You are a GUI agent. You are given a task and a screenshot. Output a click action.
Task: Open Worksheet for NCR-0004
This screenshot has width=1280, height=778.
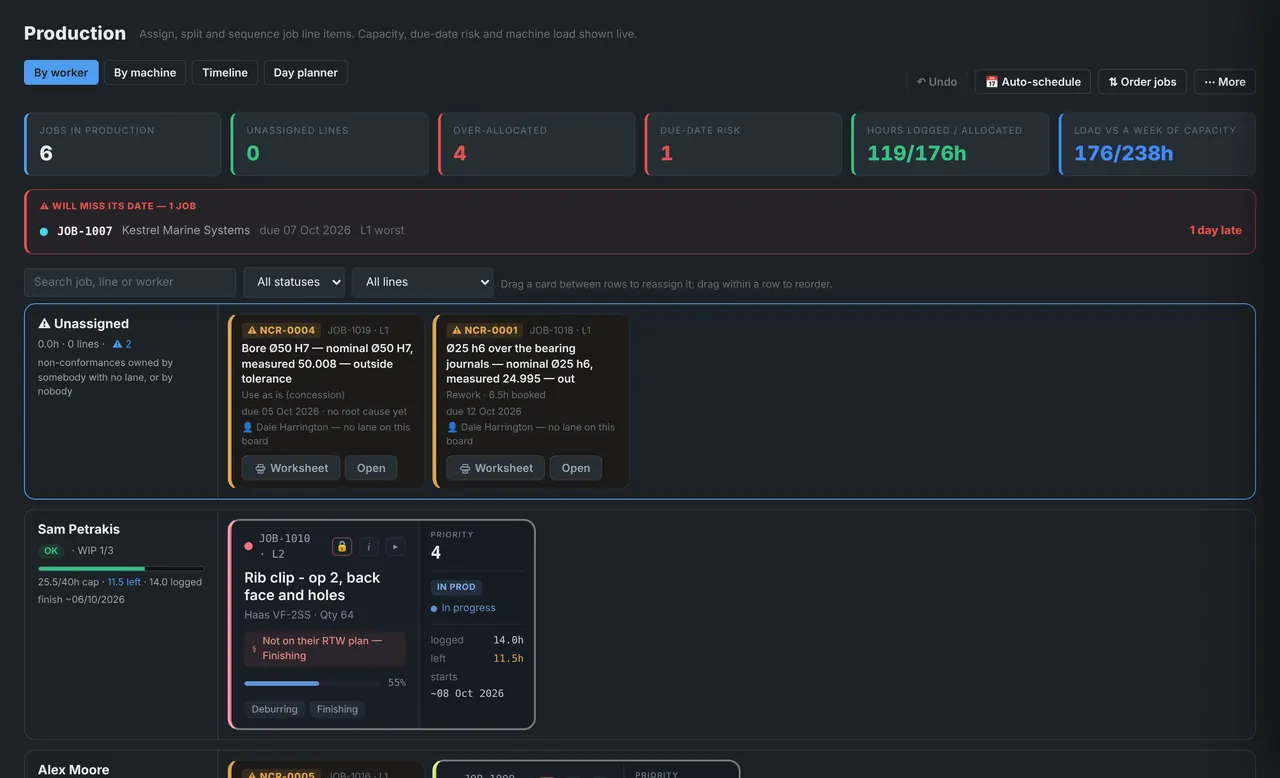click(x=291, y=468)
